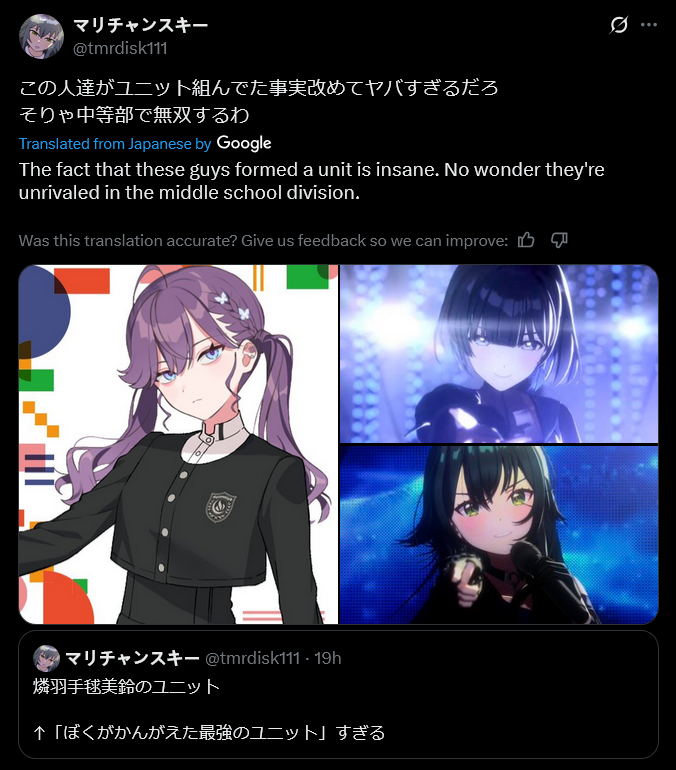Open the quoted tweet card
676x770 pixels.
pos(338,694)
